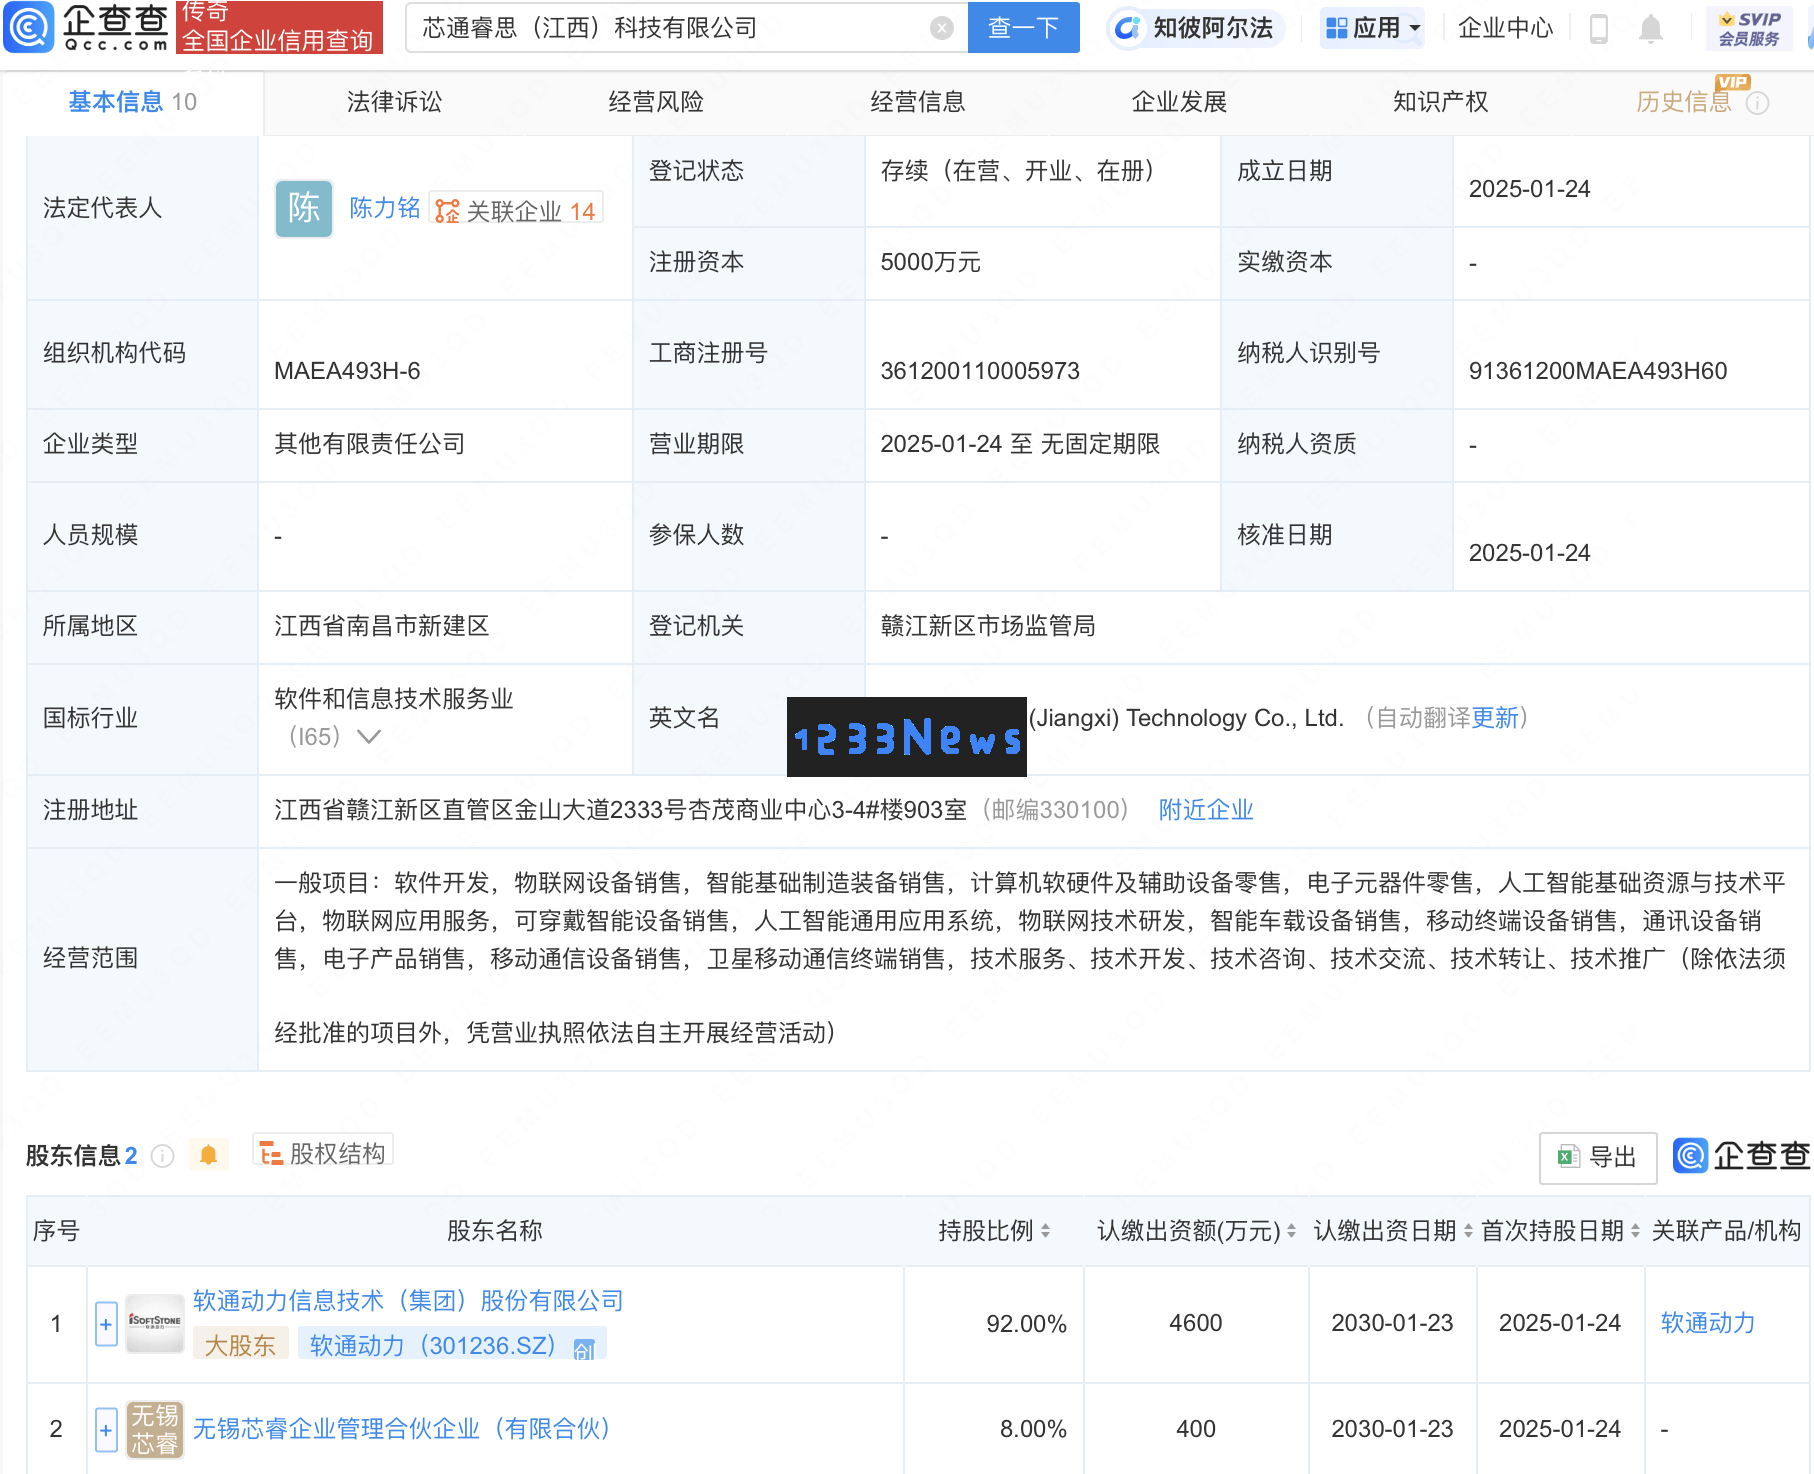Screen dimensions: 1814x1474
Task: Open the mobile phone app icon
Action: click(x=1598, y=28)
